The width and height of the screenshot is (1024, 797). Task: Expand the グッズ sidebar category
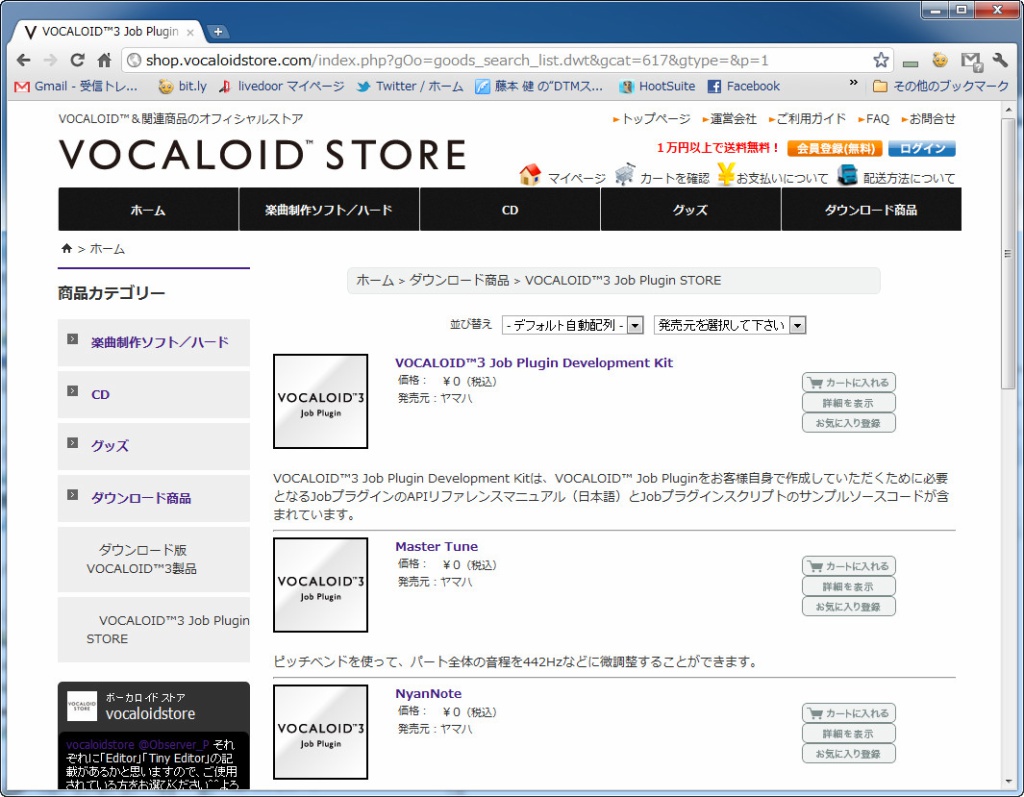(x=153, y=446)
